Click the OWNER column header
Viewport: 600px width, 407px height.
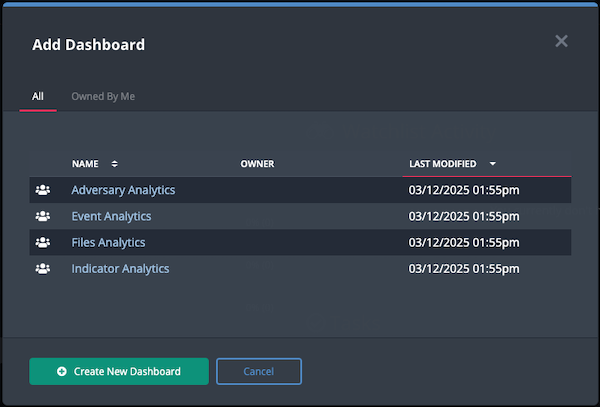pos(257,164)
